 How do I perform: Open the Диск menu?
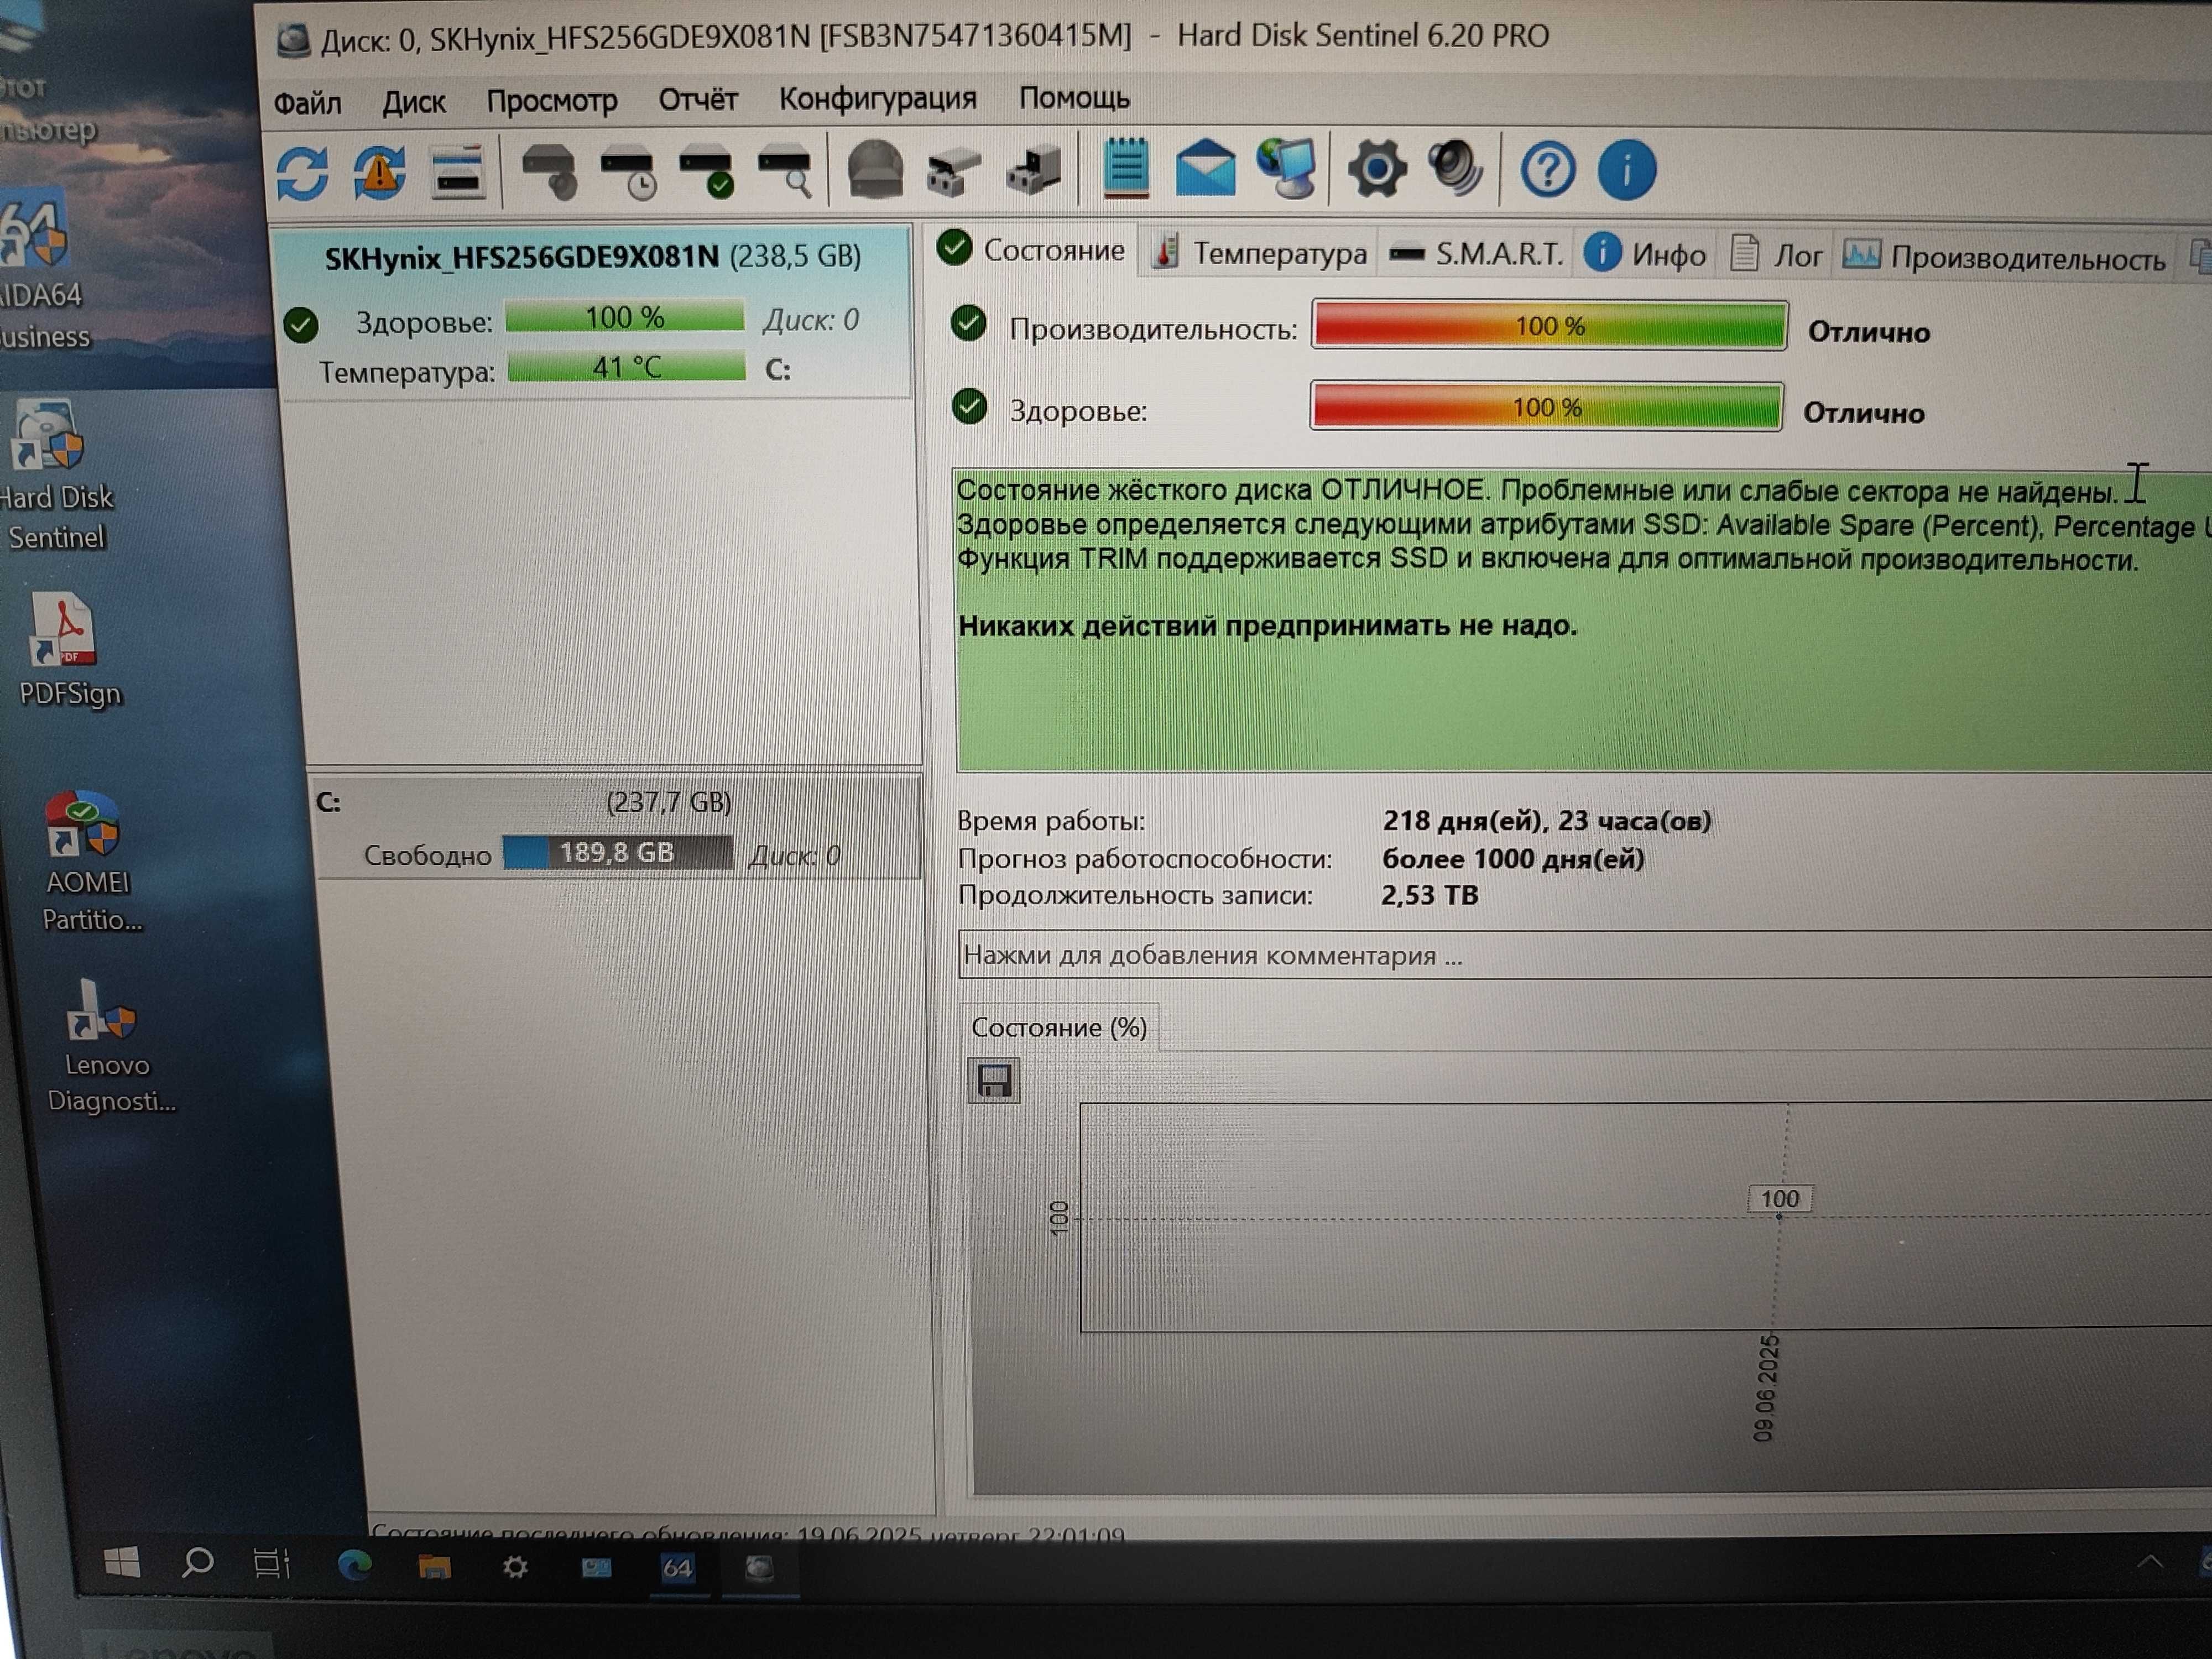click(x=414, y=102)
